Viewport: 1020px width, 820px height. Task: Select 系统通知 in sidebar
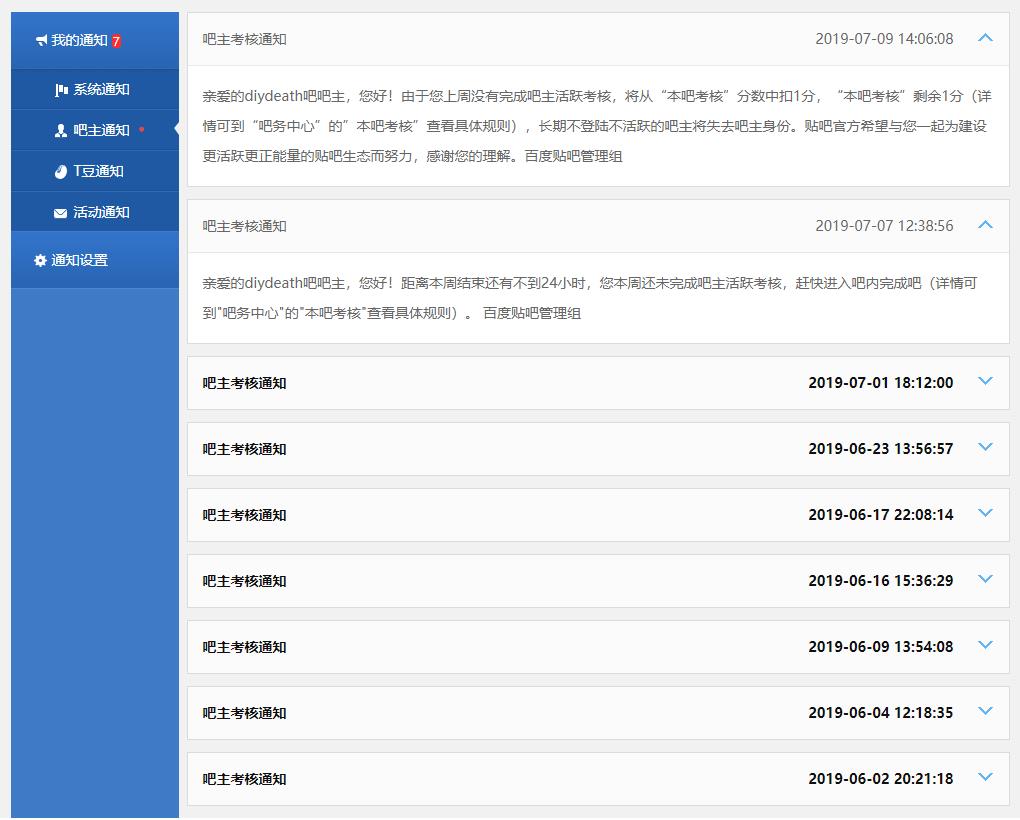(95, 90)
